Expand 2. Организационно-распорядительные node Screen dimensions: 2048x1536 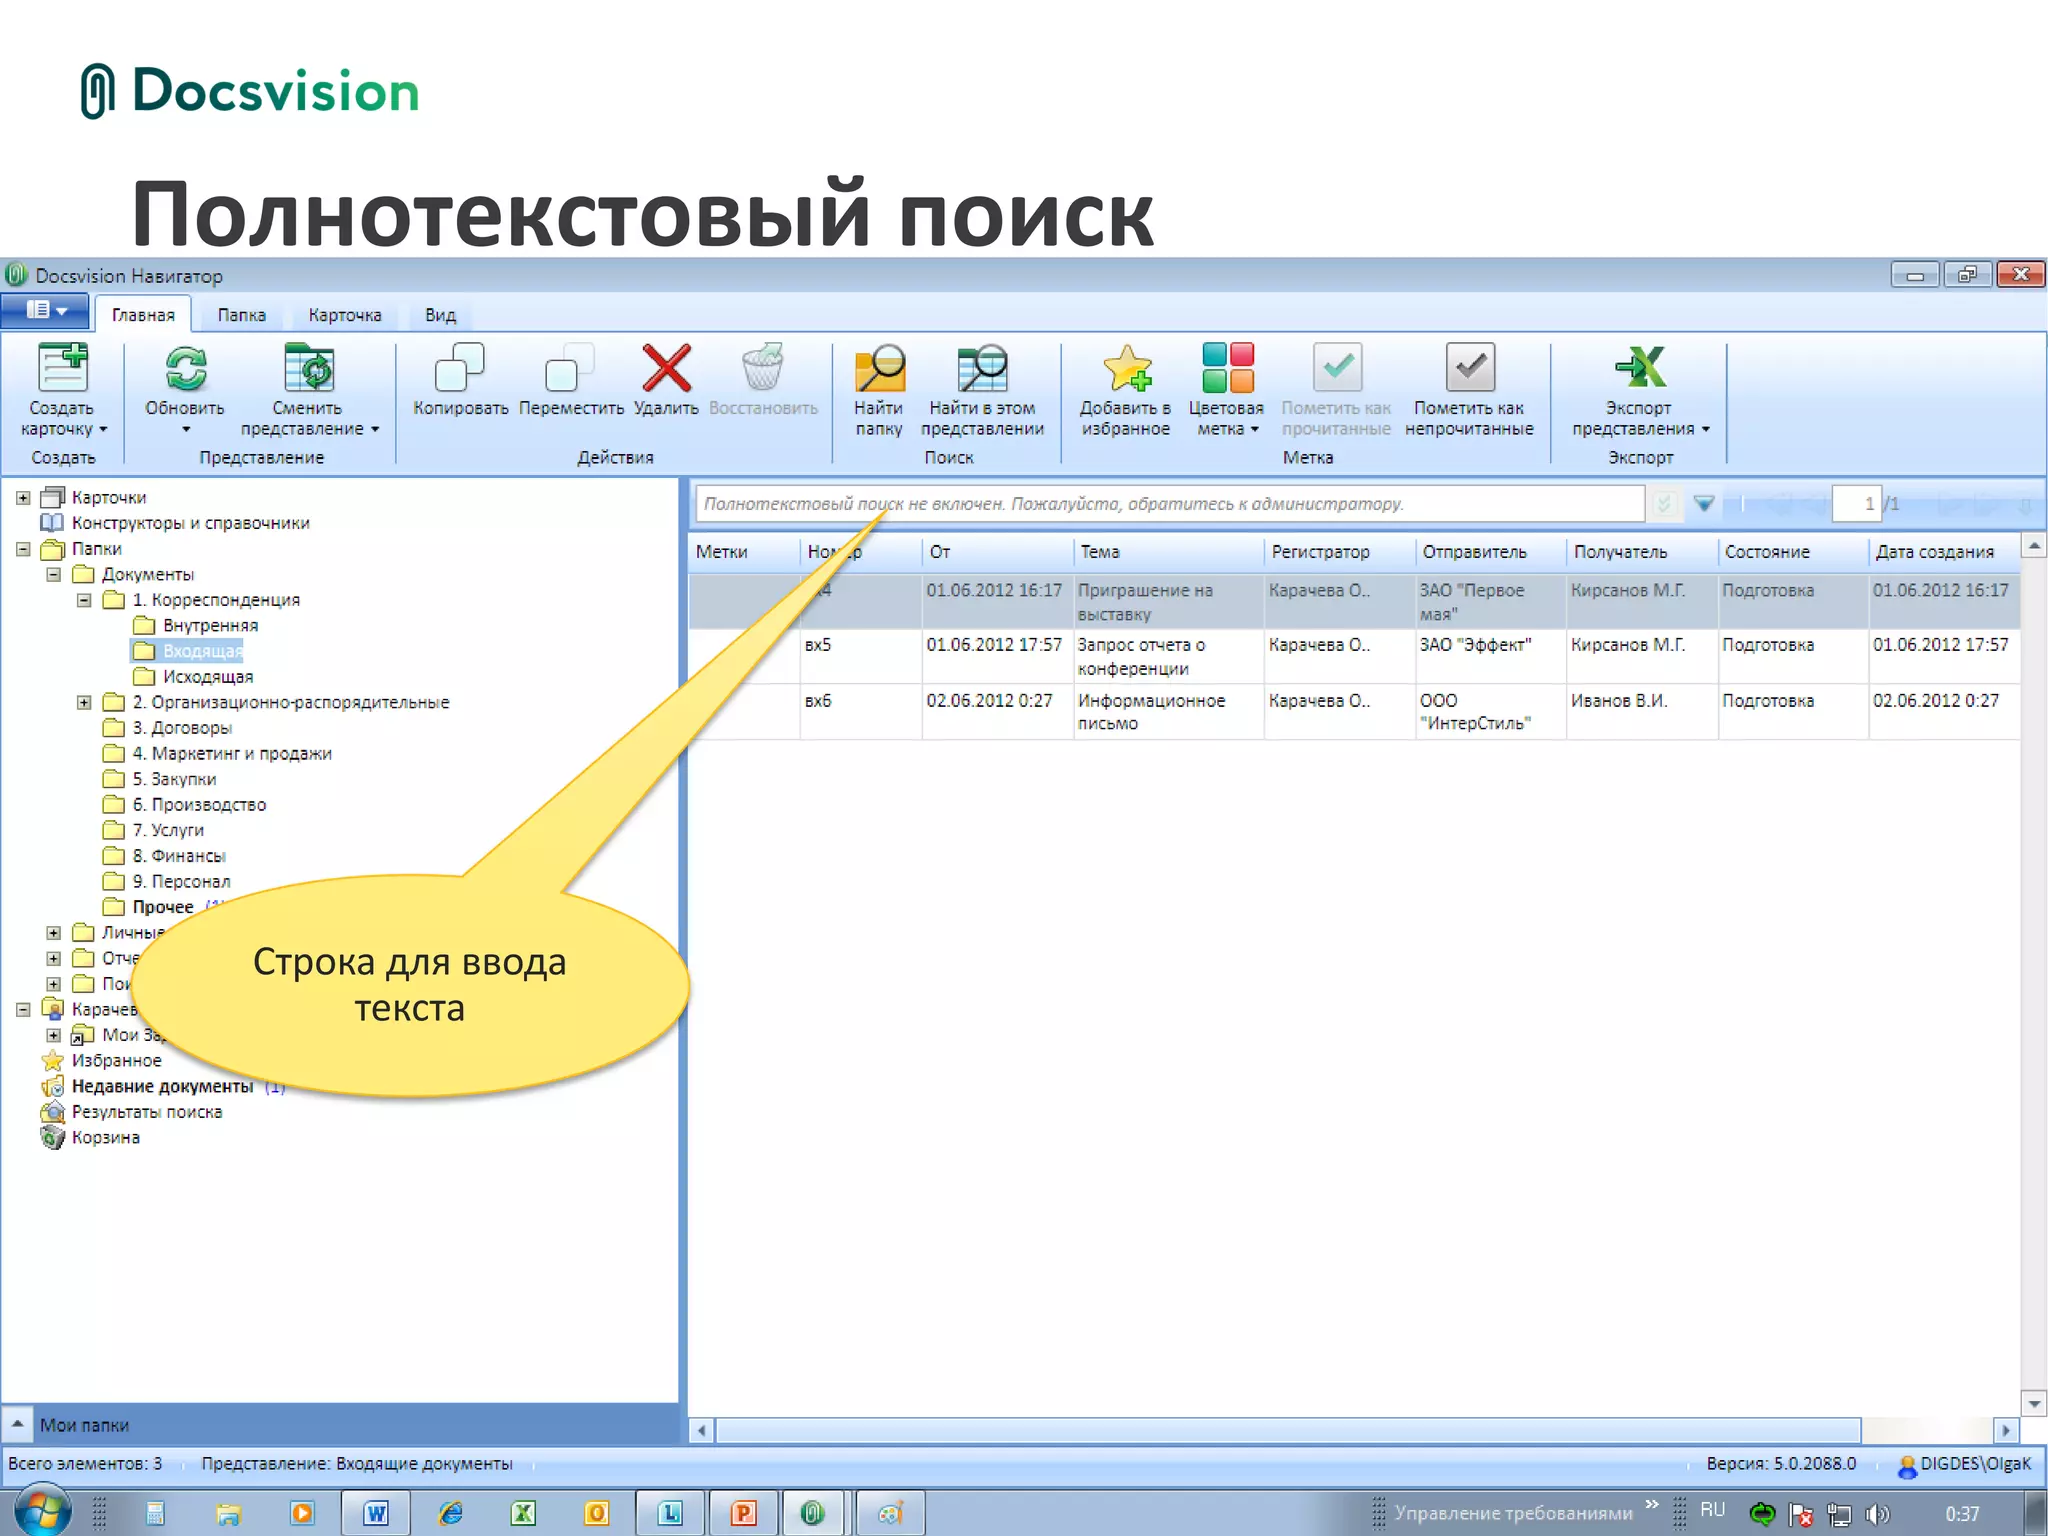(x=84, y=702)
